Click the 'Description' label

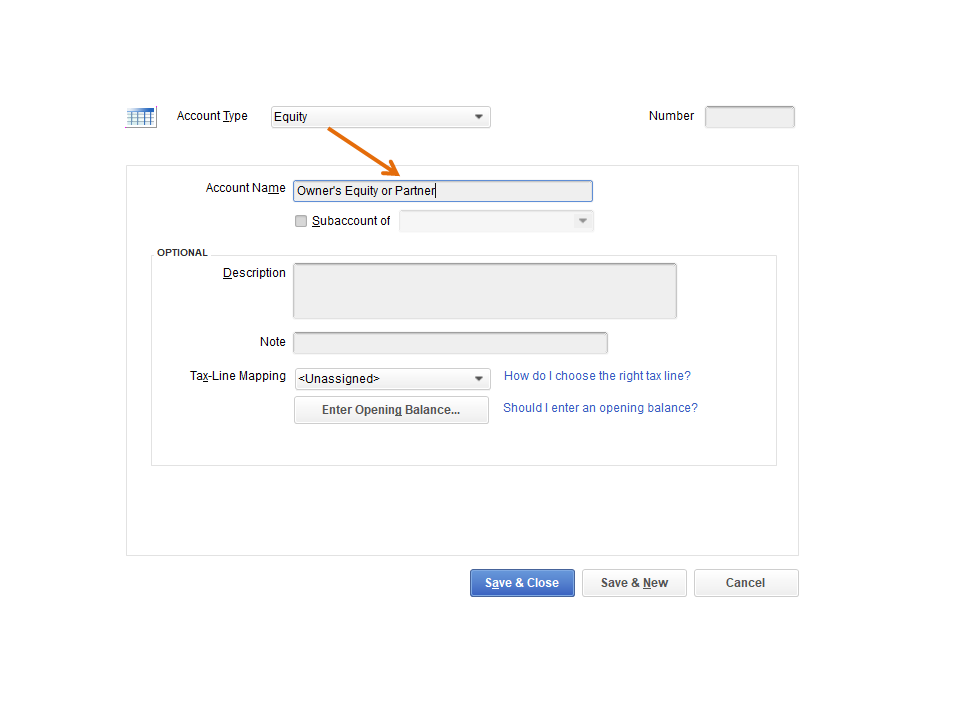click(x=254, y=273)
